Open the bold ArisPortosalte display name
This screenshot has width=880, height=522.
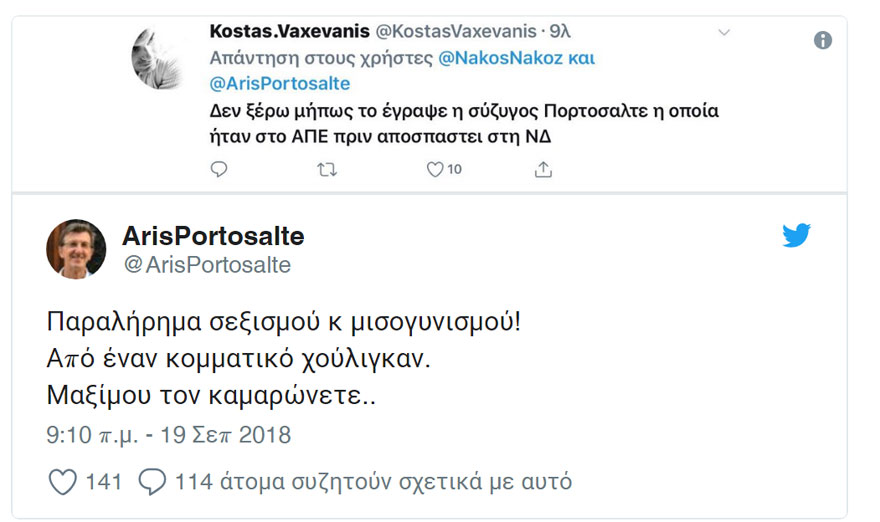click(212, 237)
